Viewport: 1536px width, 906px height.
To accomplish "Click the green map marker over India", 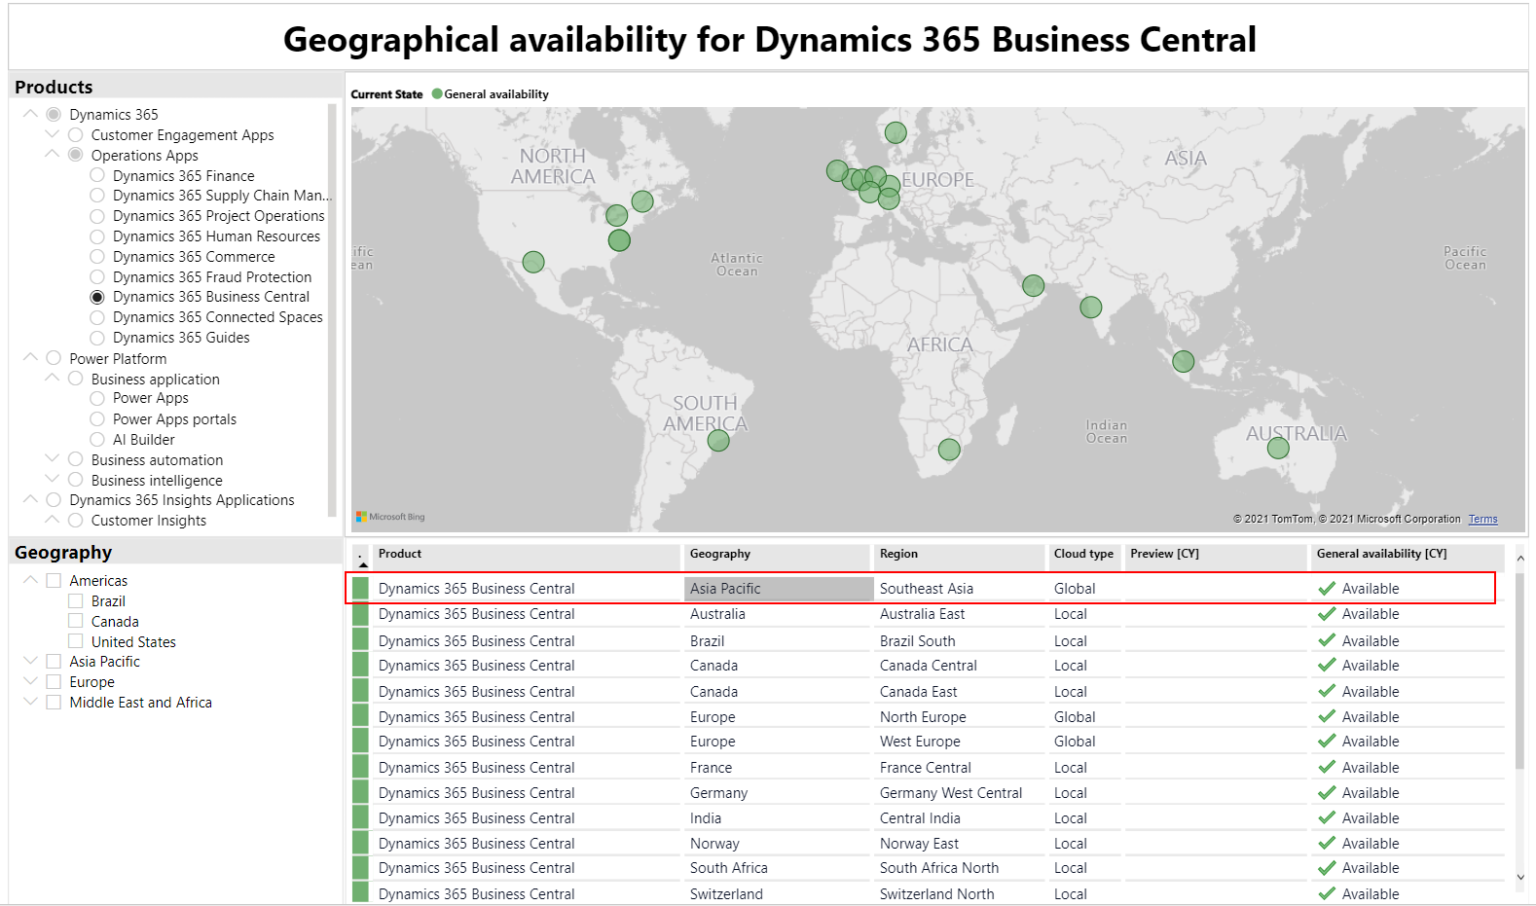I will (x=1089, y=307).
